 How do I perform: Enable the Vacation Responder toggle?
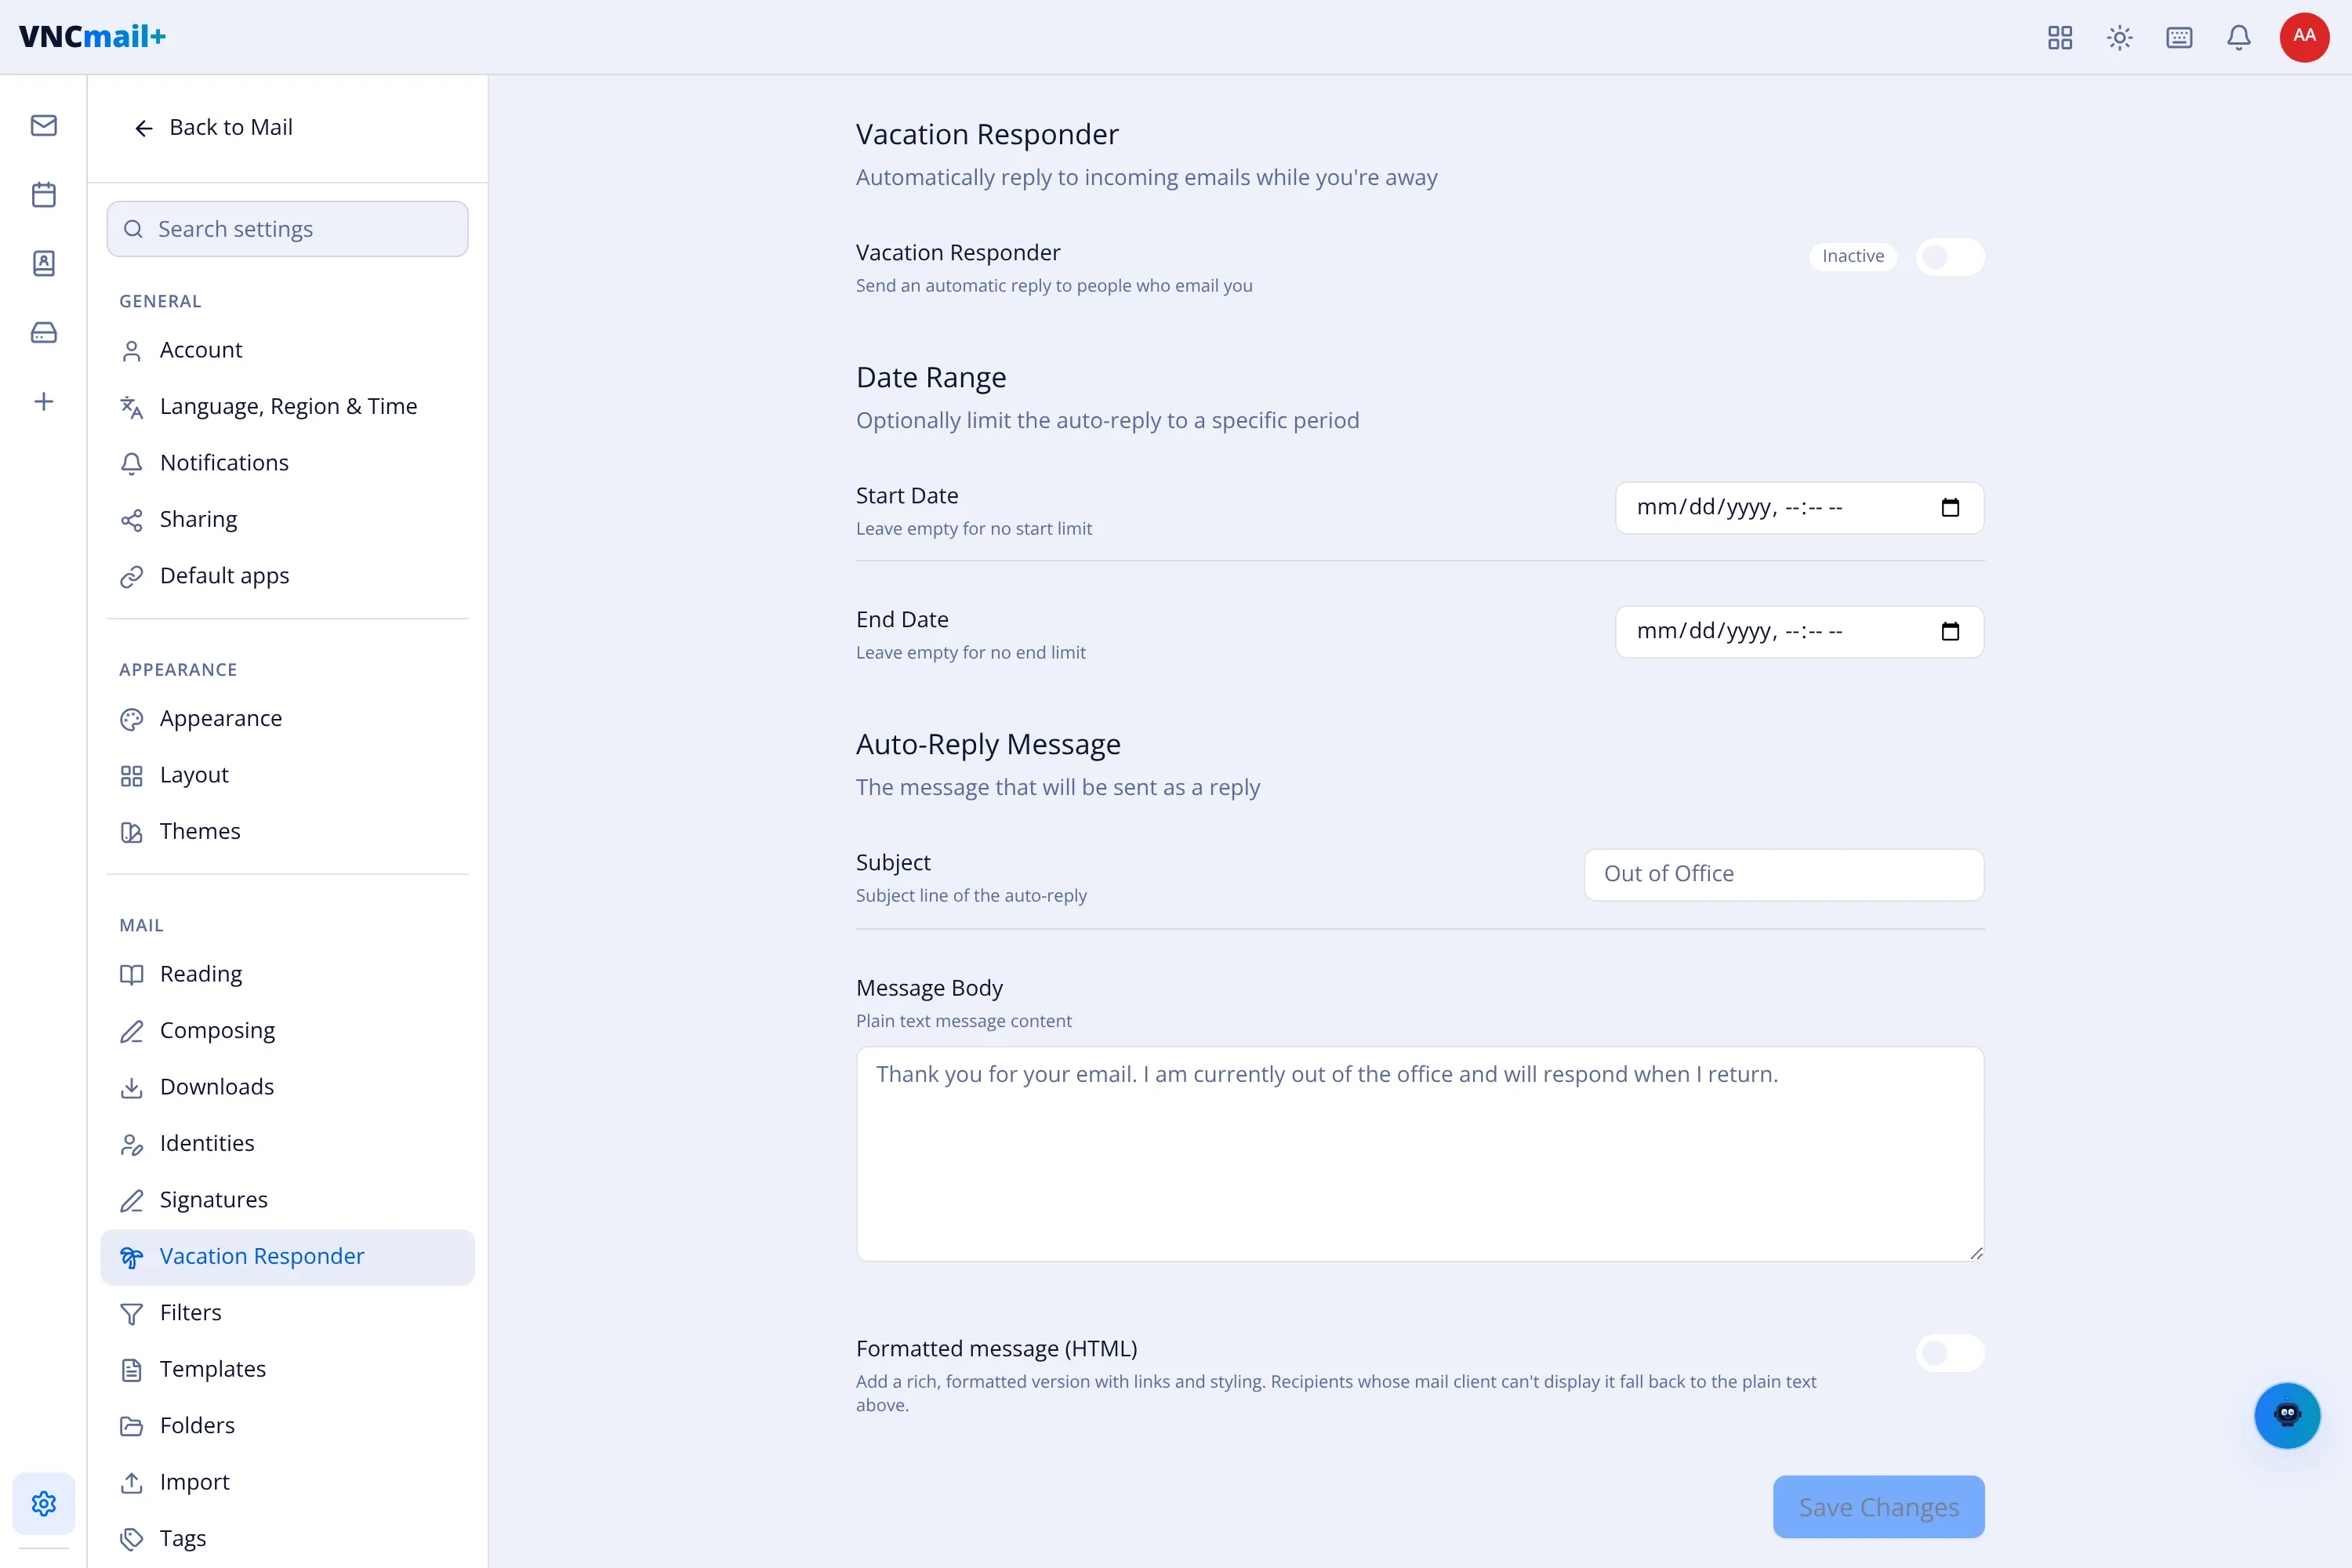click(x=1950, y=257)
